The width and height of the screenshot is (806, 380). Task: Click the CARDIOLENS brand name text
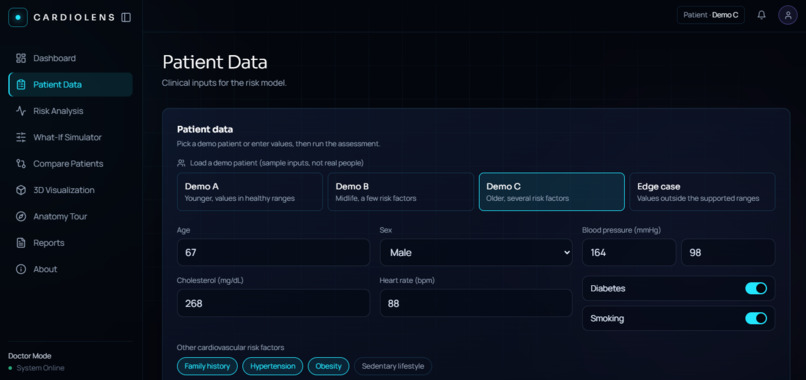coord(74,17)
